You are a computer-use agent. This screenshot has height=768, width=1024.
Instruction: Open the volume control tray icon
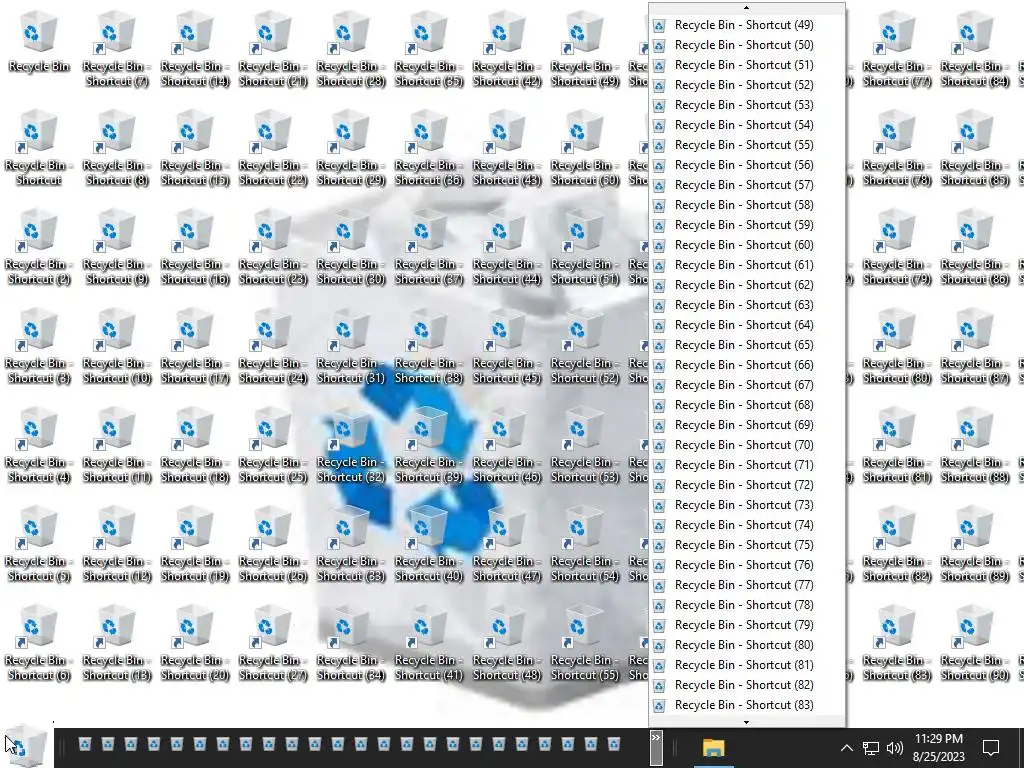[895, 748]
